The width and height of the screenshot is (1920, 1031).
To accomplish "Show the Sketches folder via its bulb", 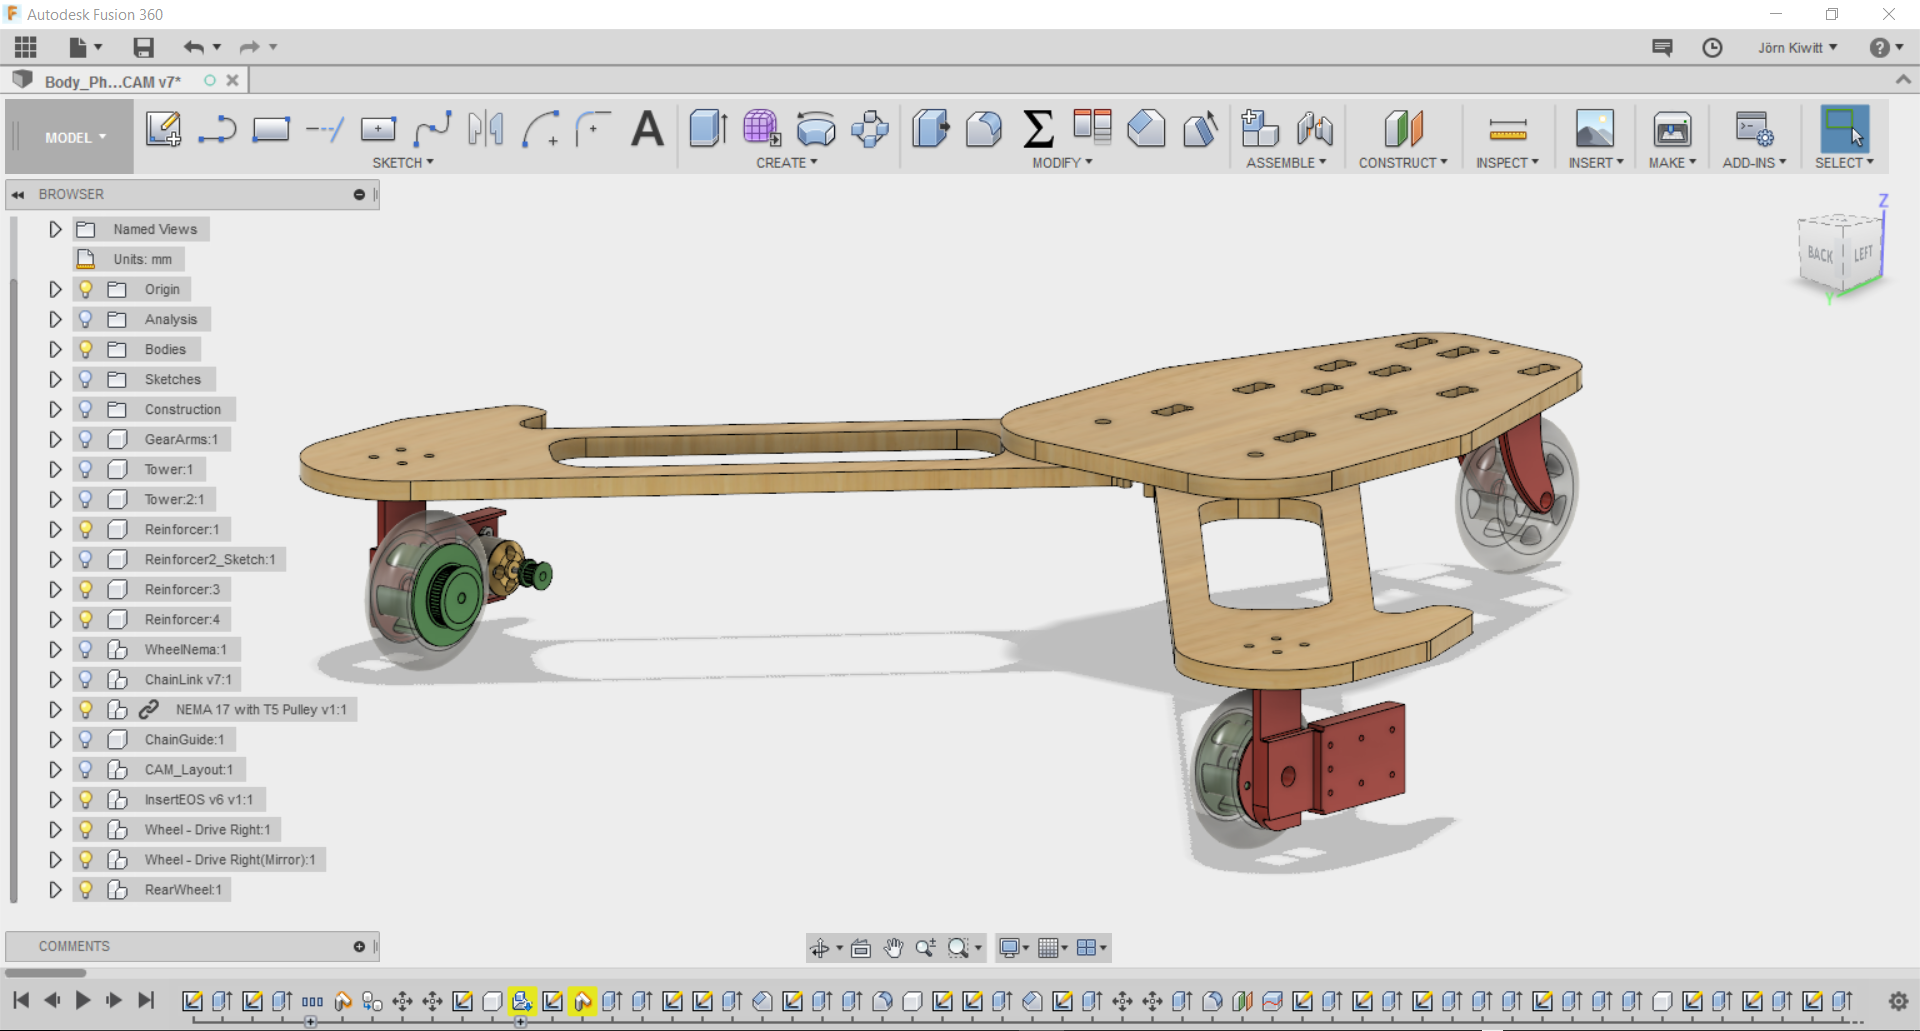I will tap(86, 379).
